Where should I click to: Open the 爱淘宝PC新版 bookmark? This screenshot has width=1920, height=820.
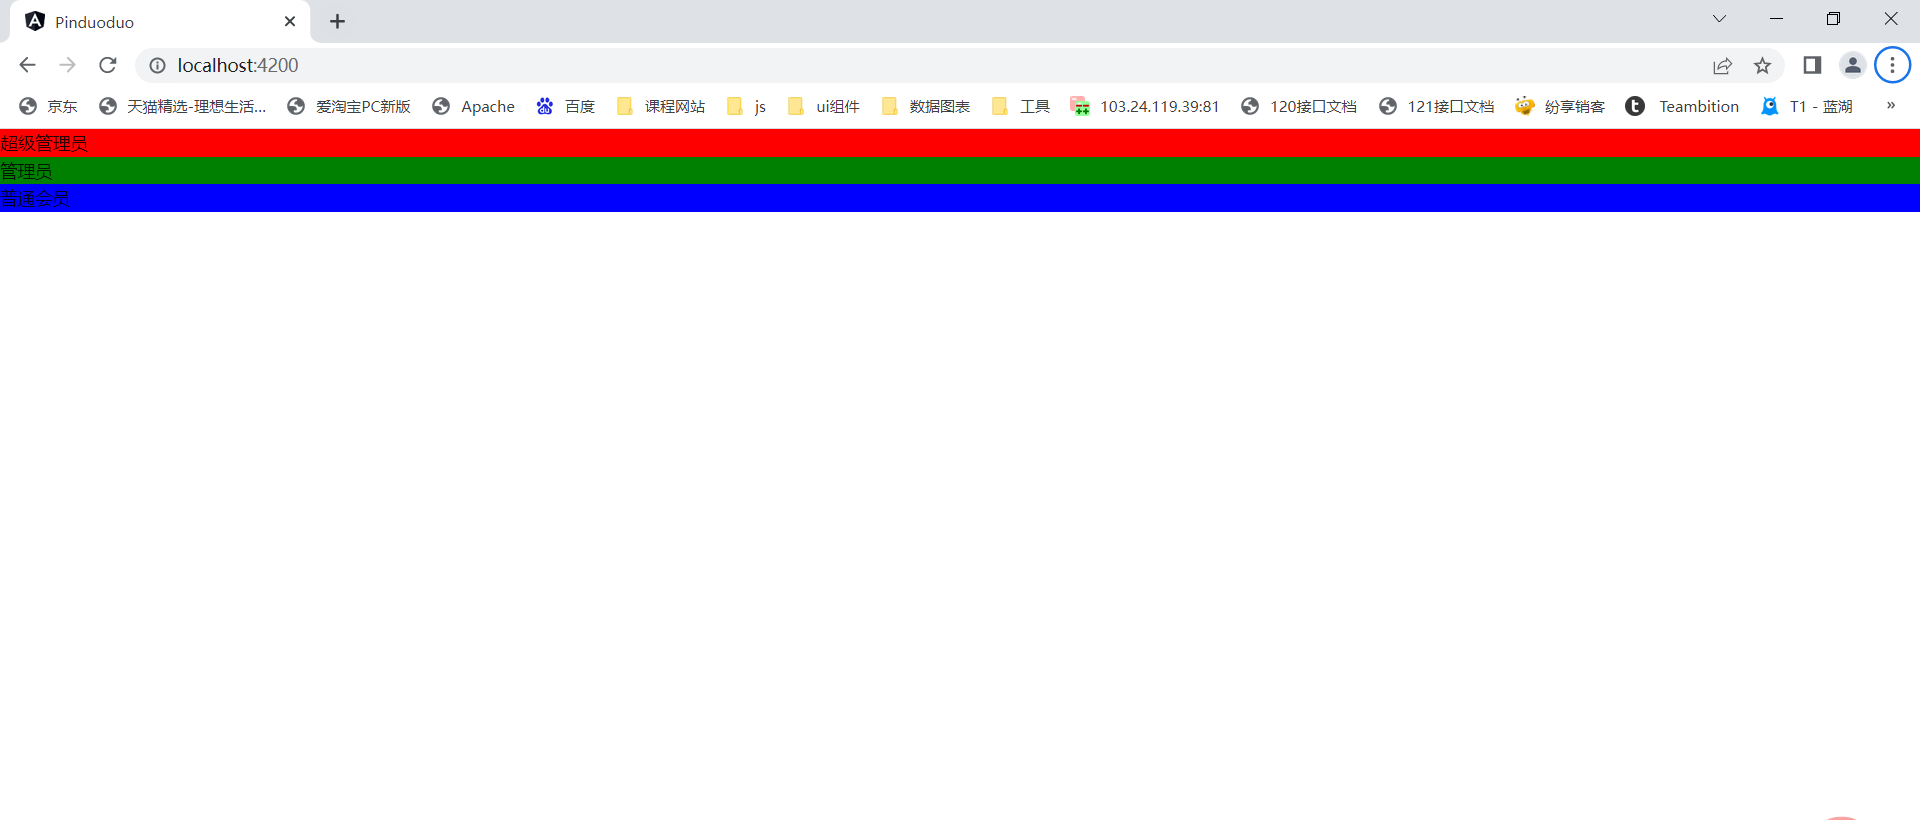click(349, 106)
